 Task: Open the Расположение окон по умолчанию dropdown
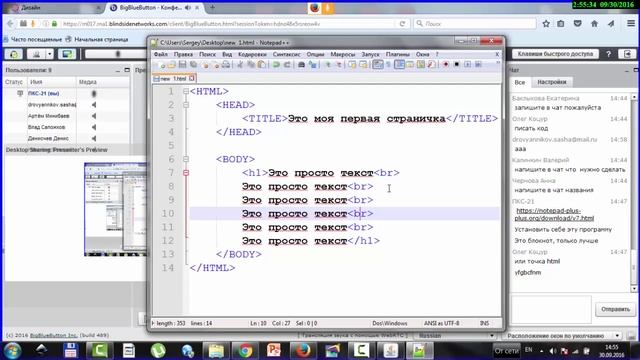pos(563,336)
